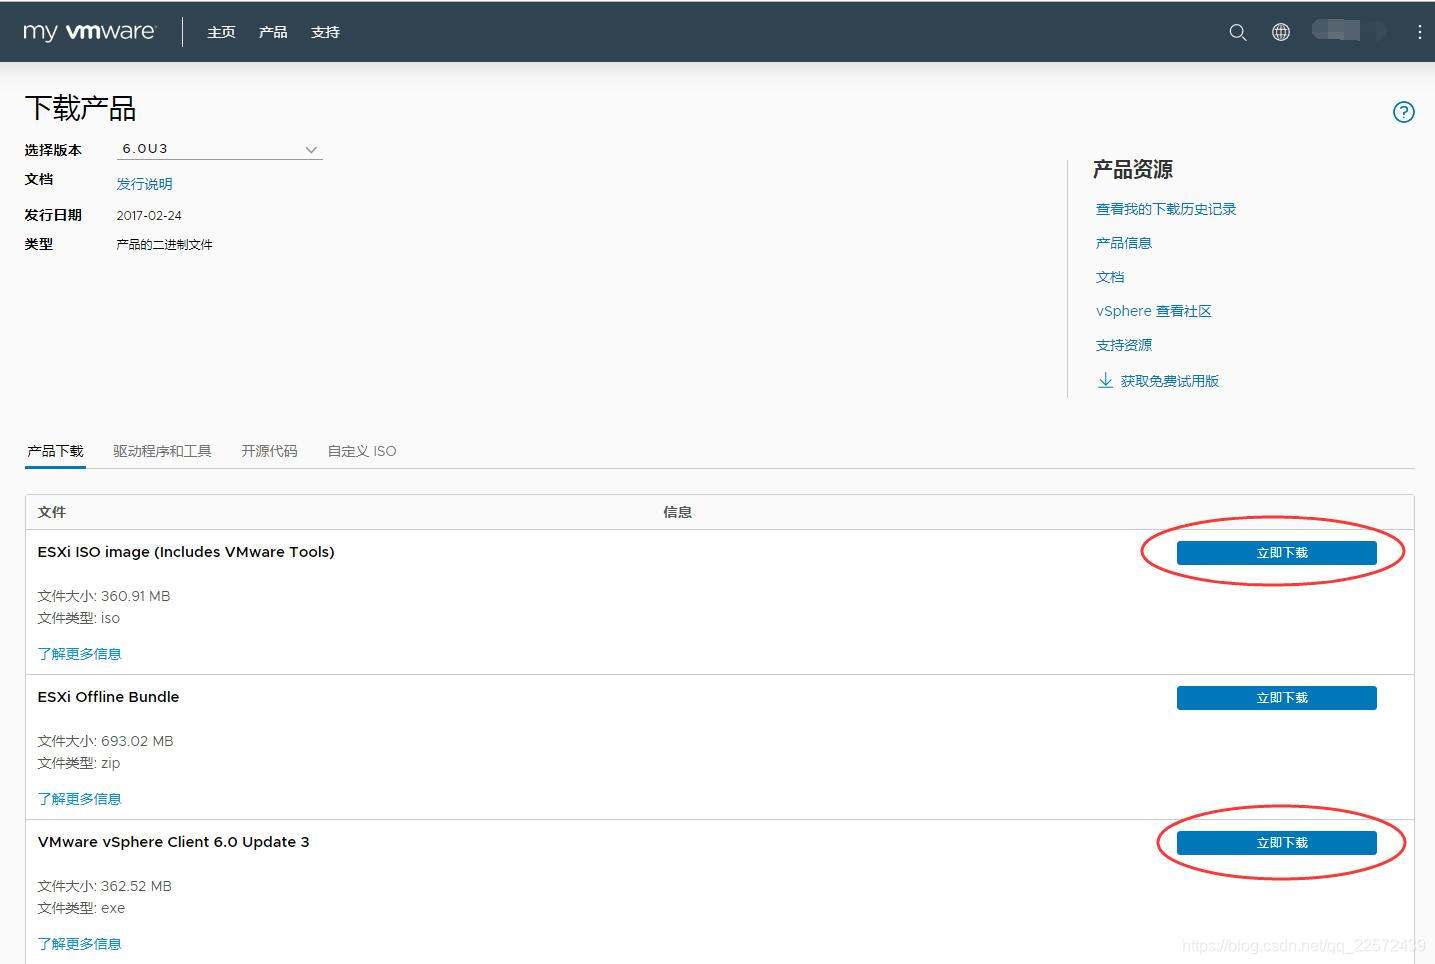Click the 产品的二进制文件 type value
The width and height of the screenshot is (1435, 964).
tap(164, 244)
